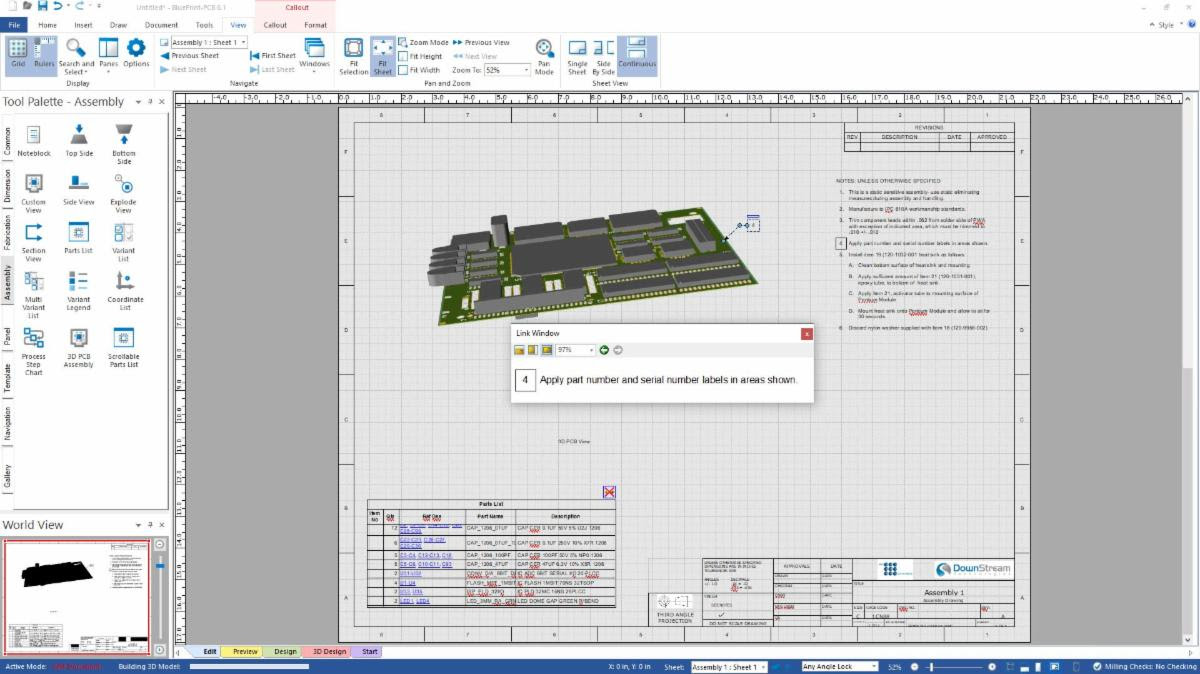Enable Zoom Mode checkbox
1200x674 pixels.
(402, 42)
